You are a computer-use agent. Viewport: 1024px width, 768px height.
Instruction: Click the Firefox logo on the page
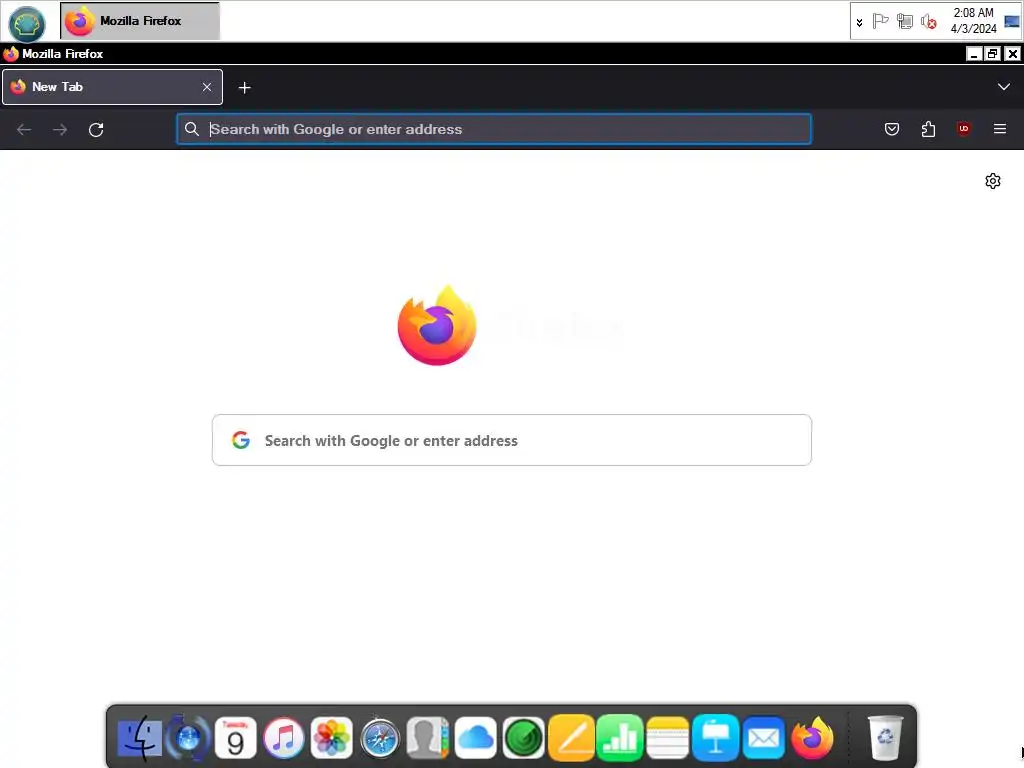[x=437, y=325]
